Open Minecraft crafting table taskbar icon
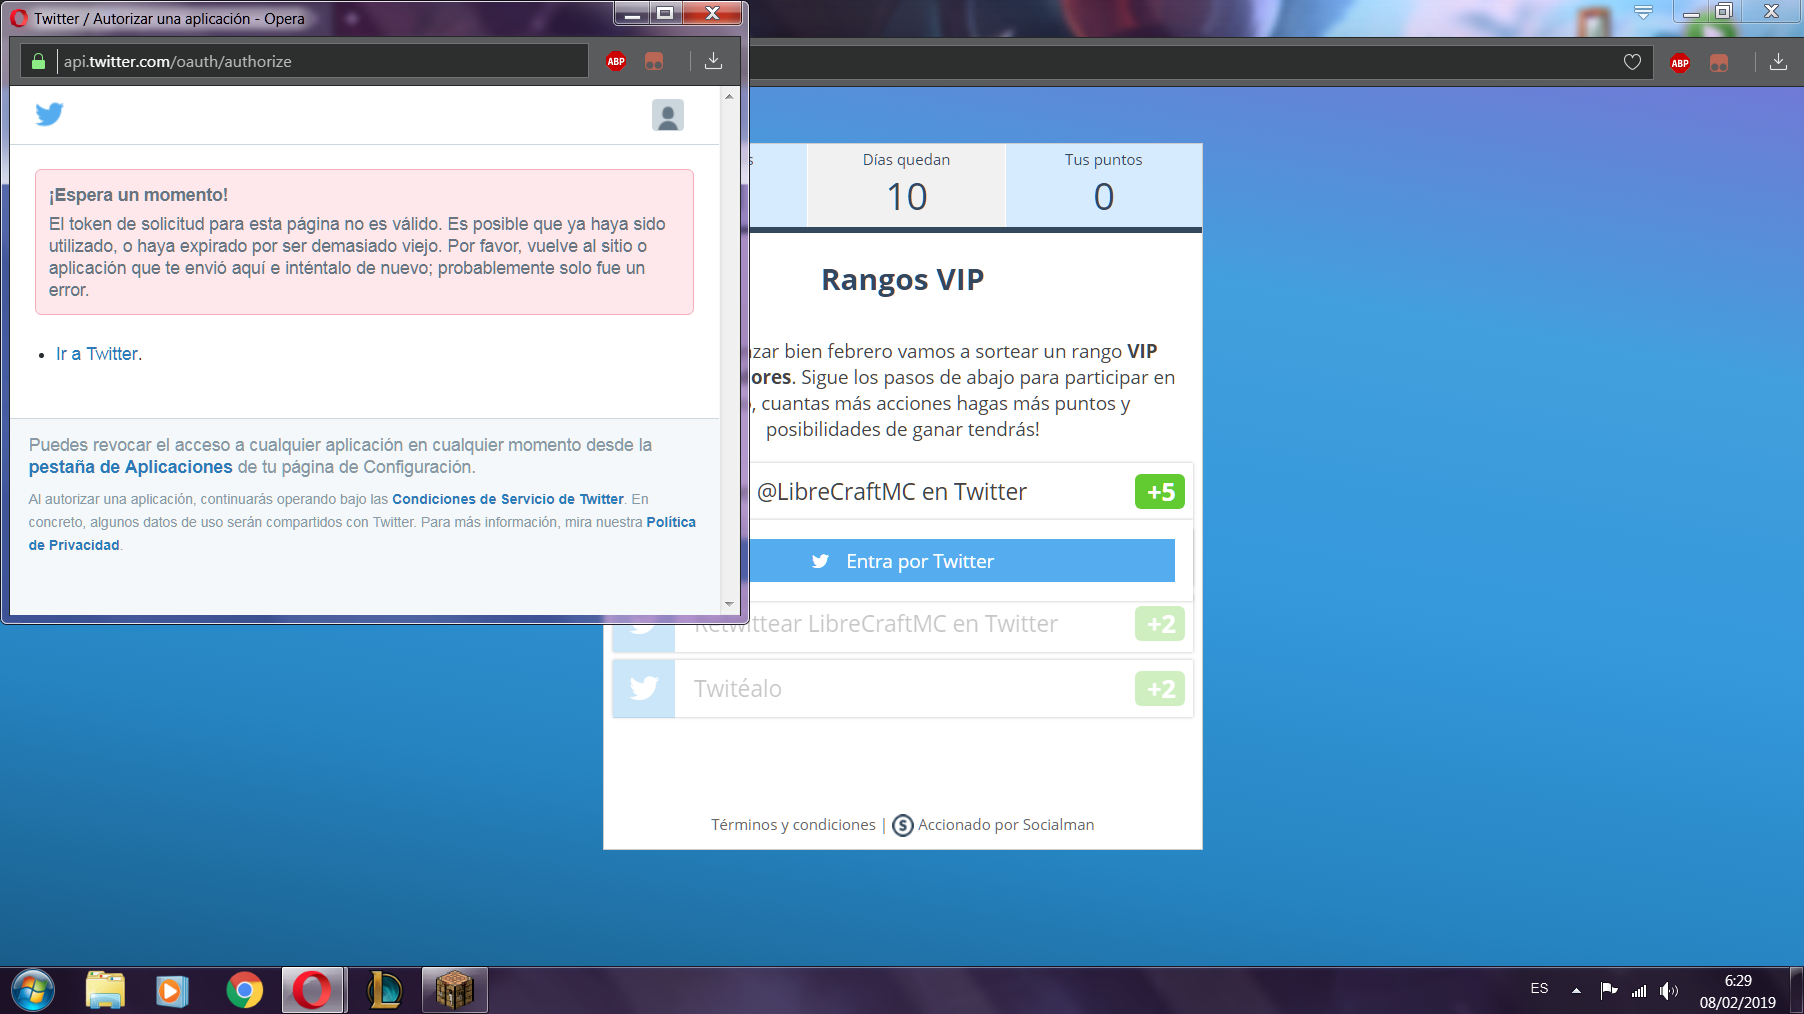Screen dimensions: 1804x1014 click(454, 991)
